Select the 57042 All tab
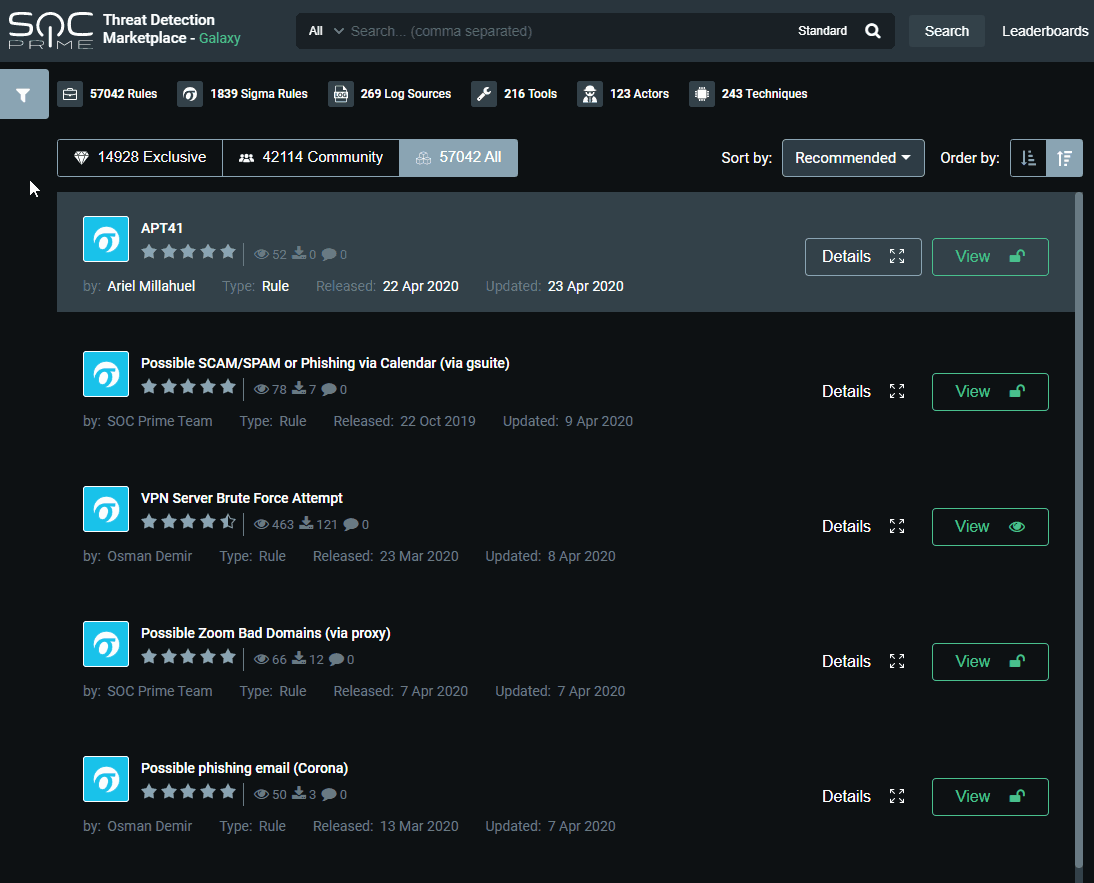This screenshot has width=1094, height=883. click(458, 158)
